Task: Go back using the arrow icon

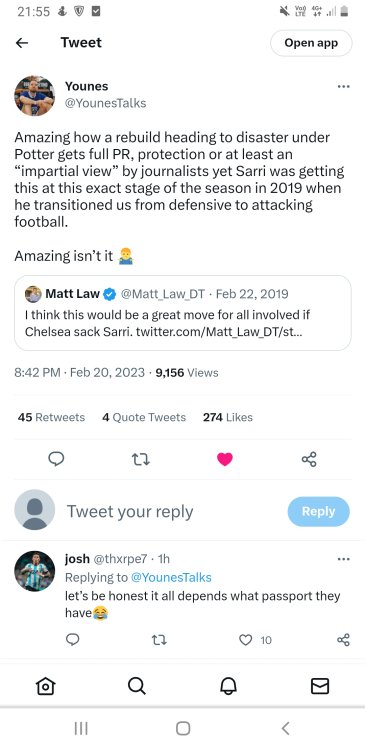Action: (22, 43)
